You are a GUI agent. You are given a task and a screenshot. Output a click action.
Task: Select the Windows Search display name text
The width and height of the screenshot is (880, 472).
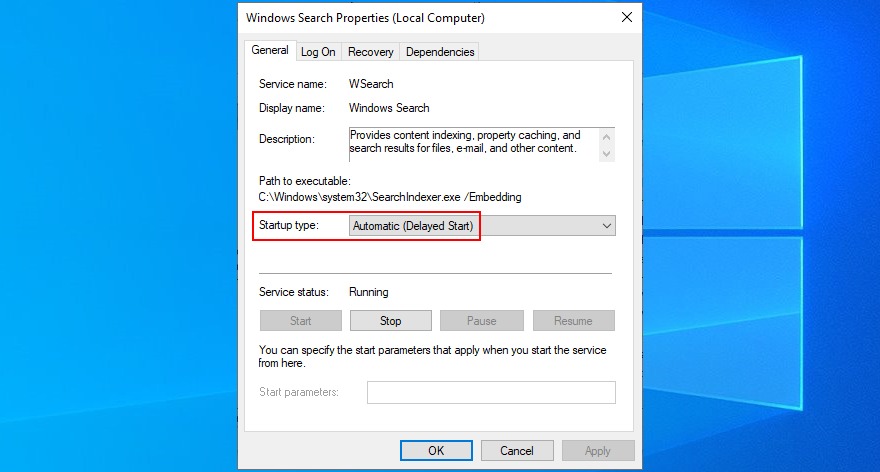(389, 108)
